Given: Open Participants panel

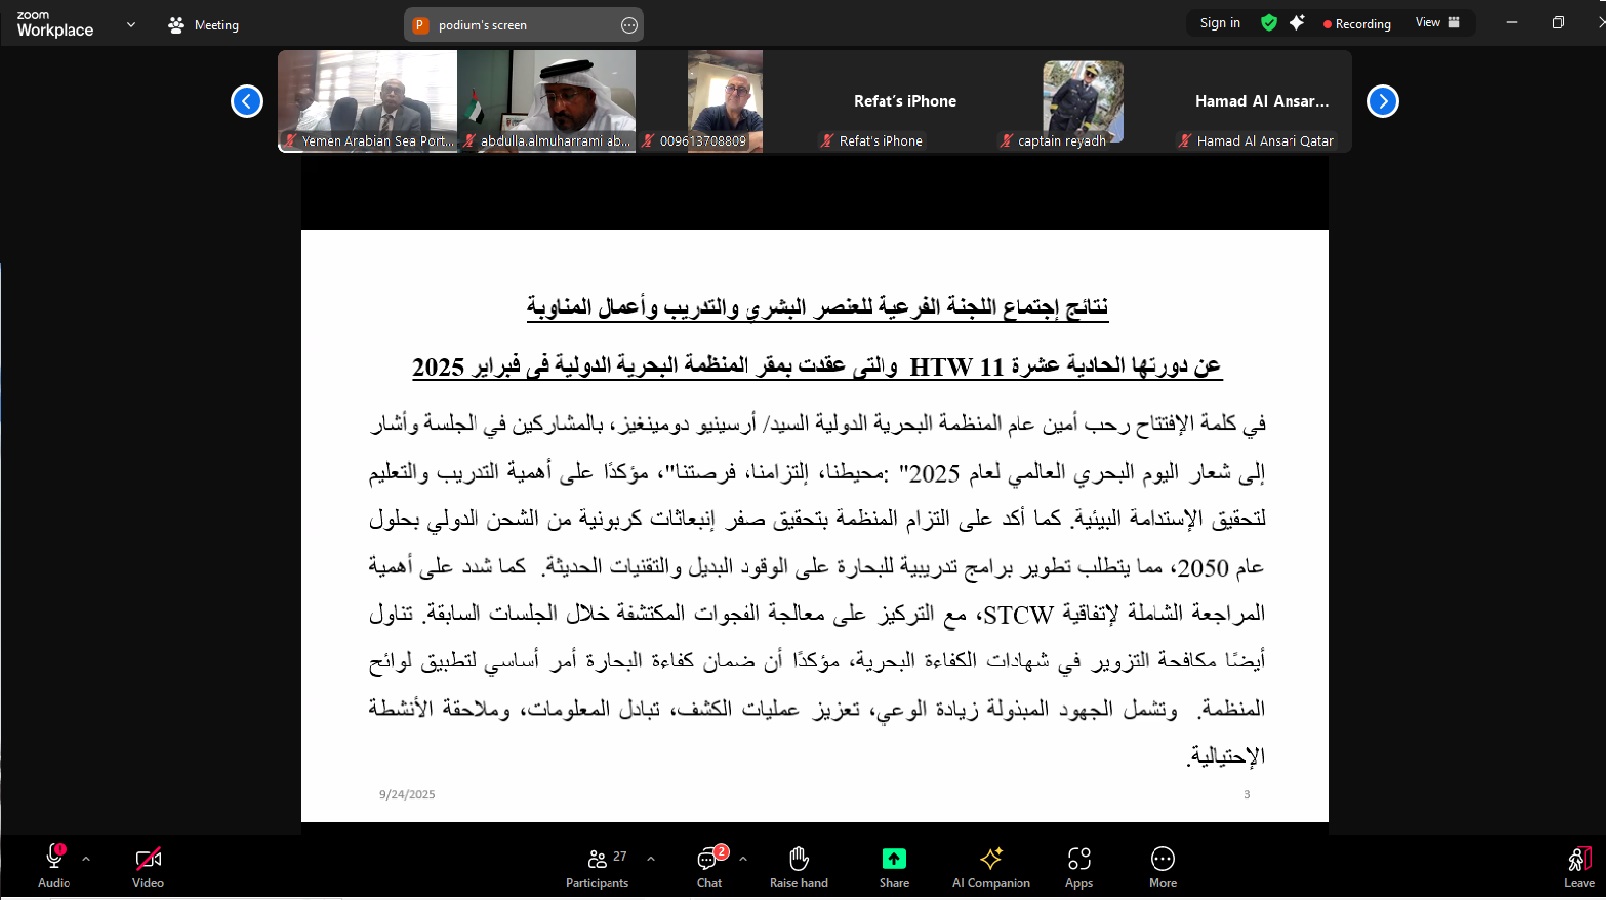Looking at the screenshot, I should tap(597, 866).
